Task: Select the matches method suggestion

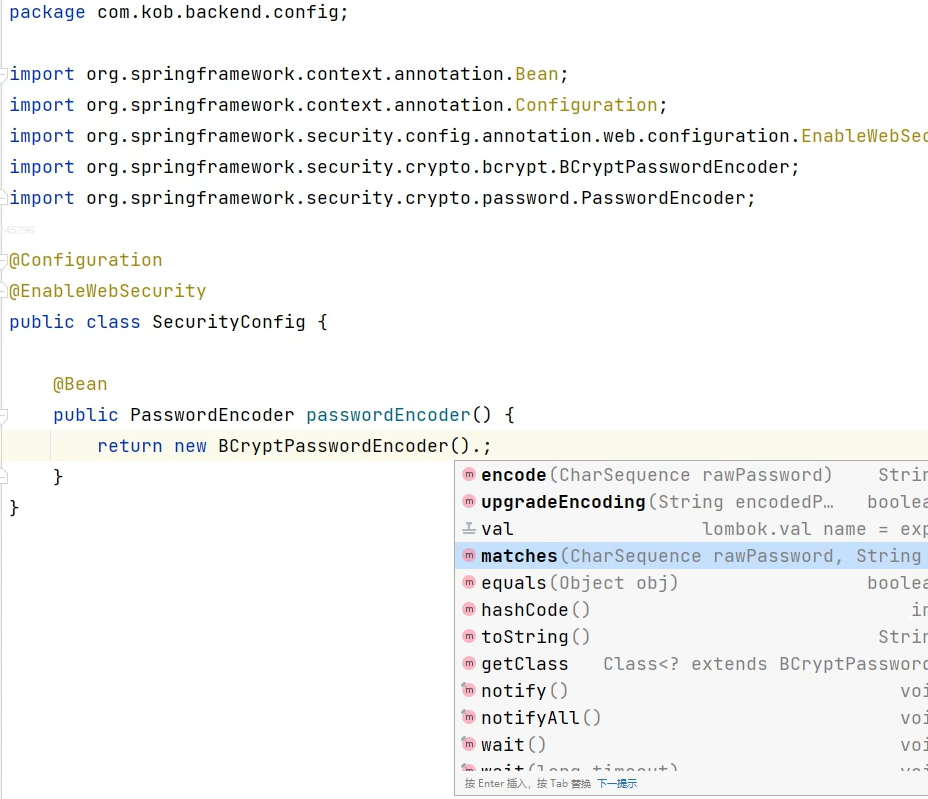Action: 691,556
